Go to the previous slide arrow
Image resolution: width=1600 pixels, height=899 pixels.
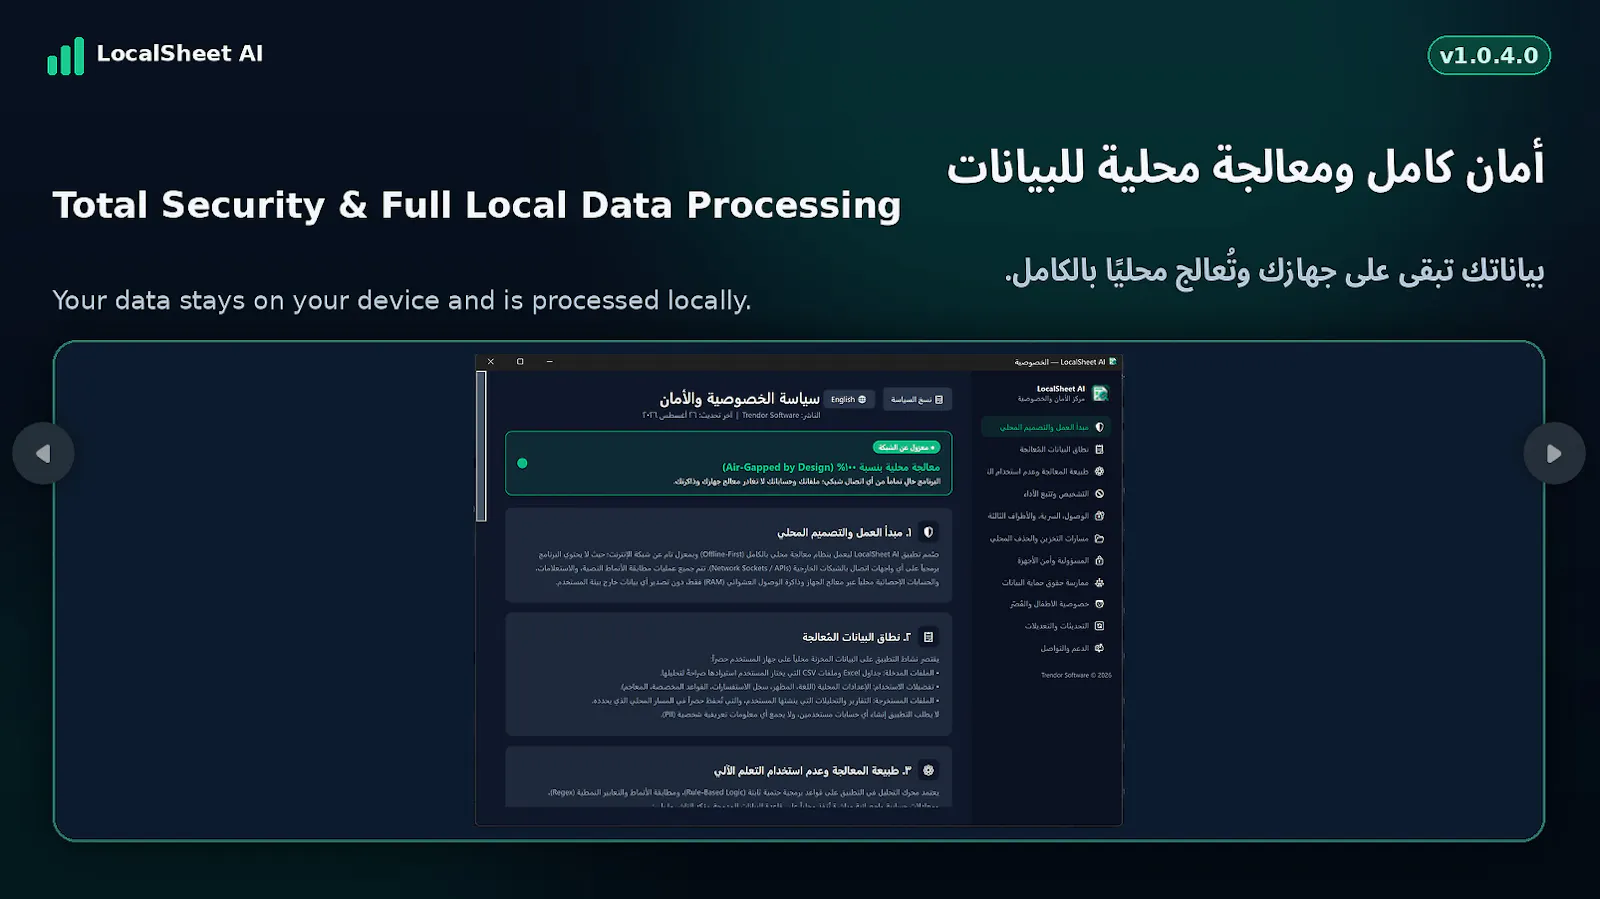(43, 454)
